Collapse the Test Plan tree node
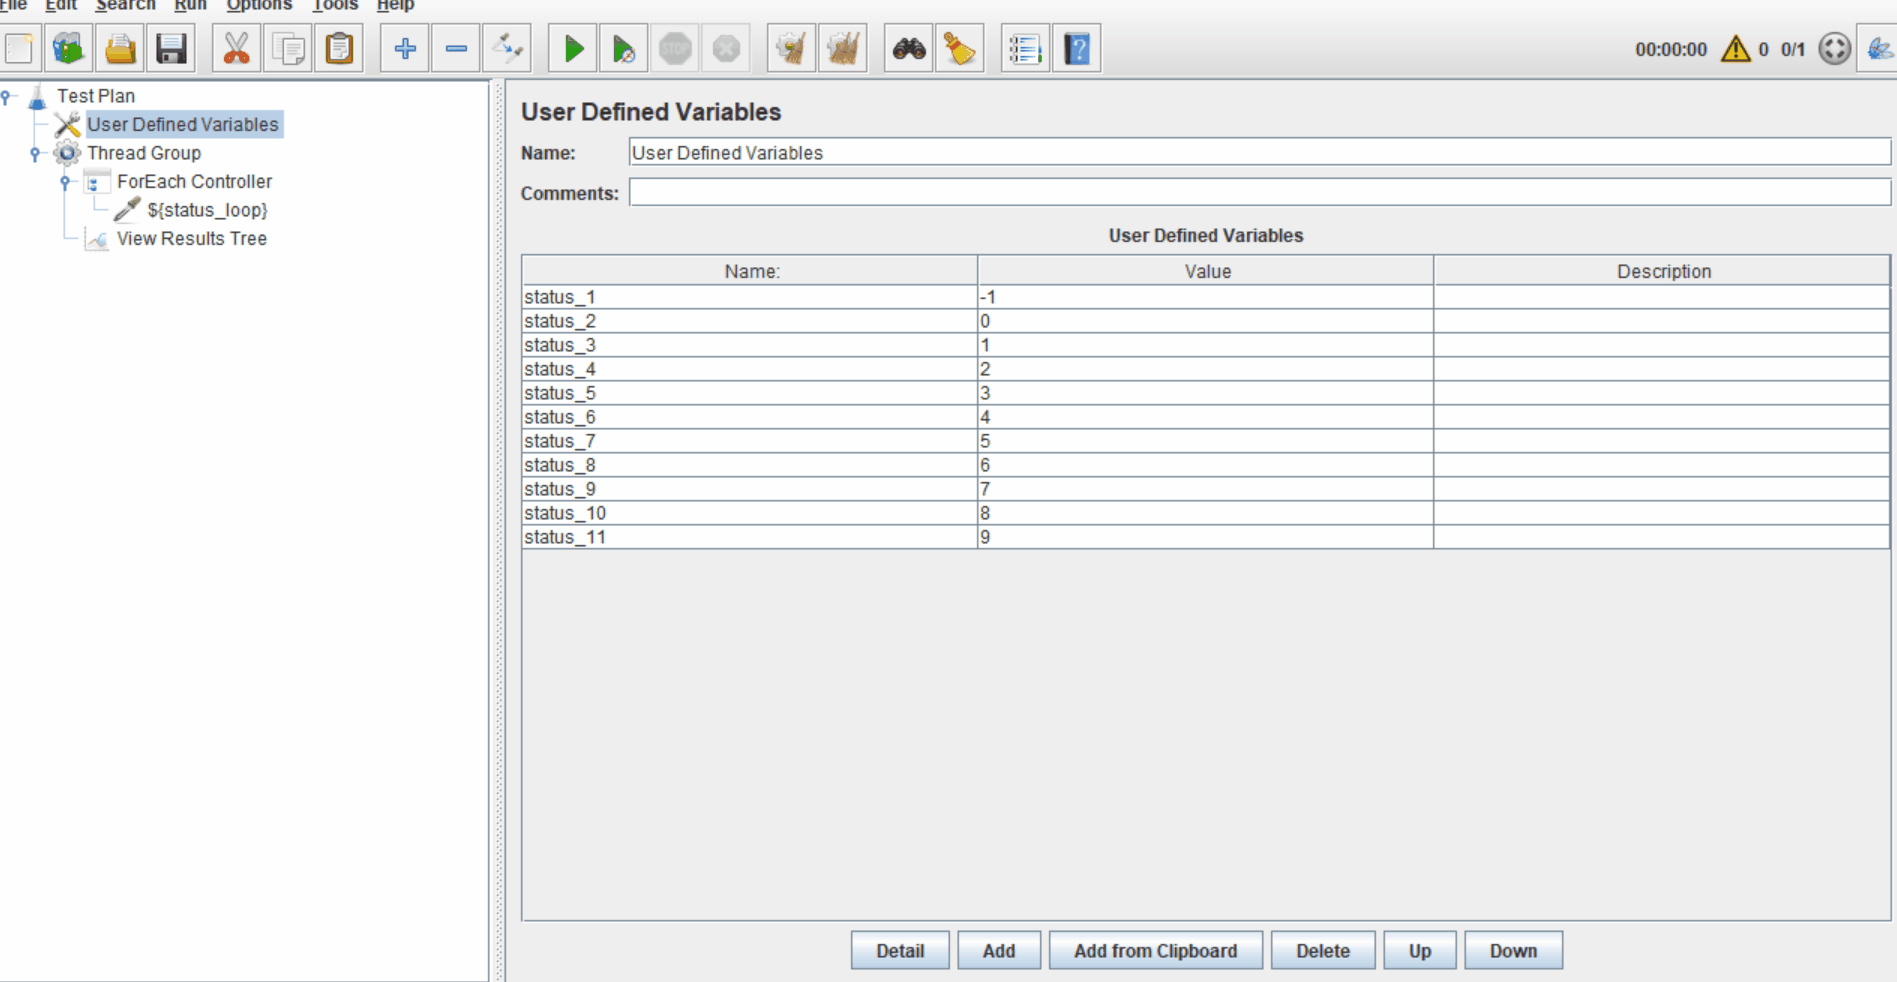This screenshot has width=1897, height=982. 7,97
